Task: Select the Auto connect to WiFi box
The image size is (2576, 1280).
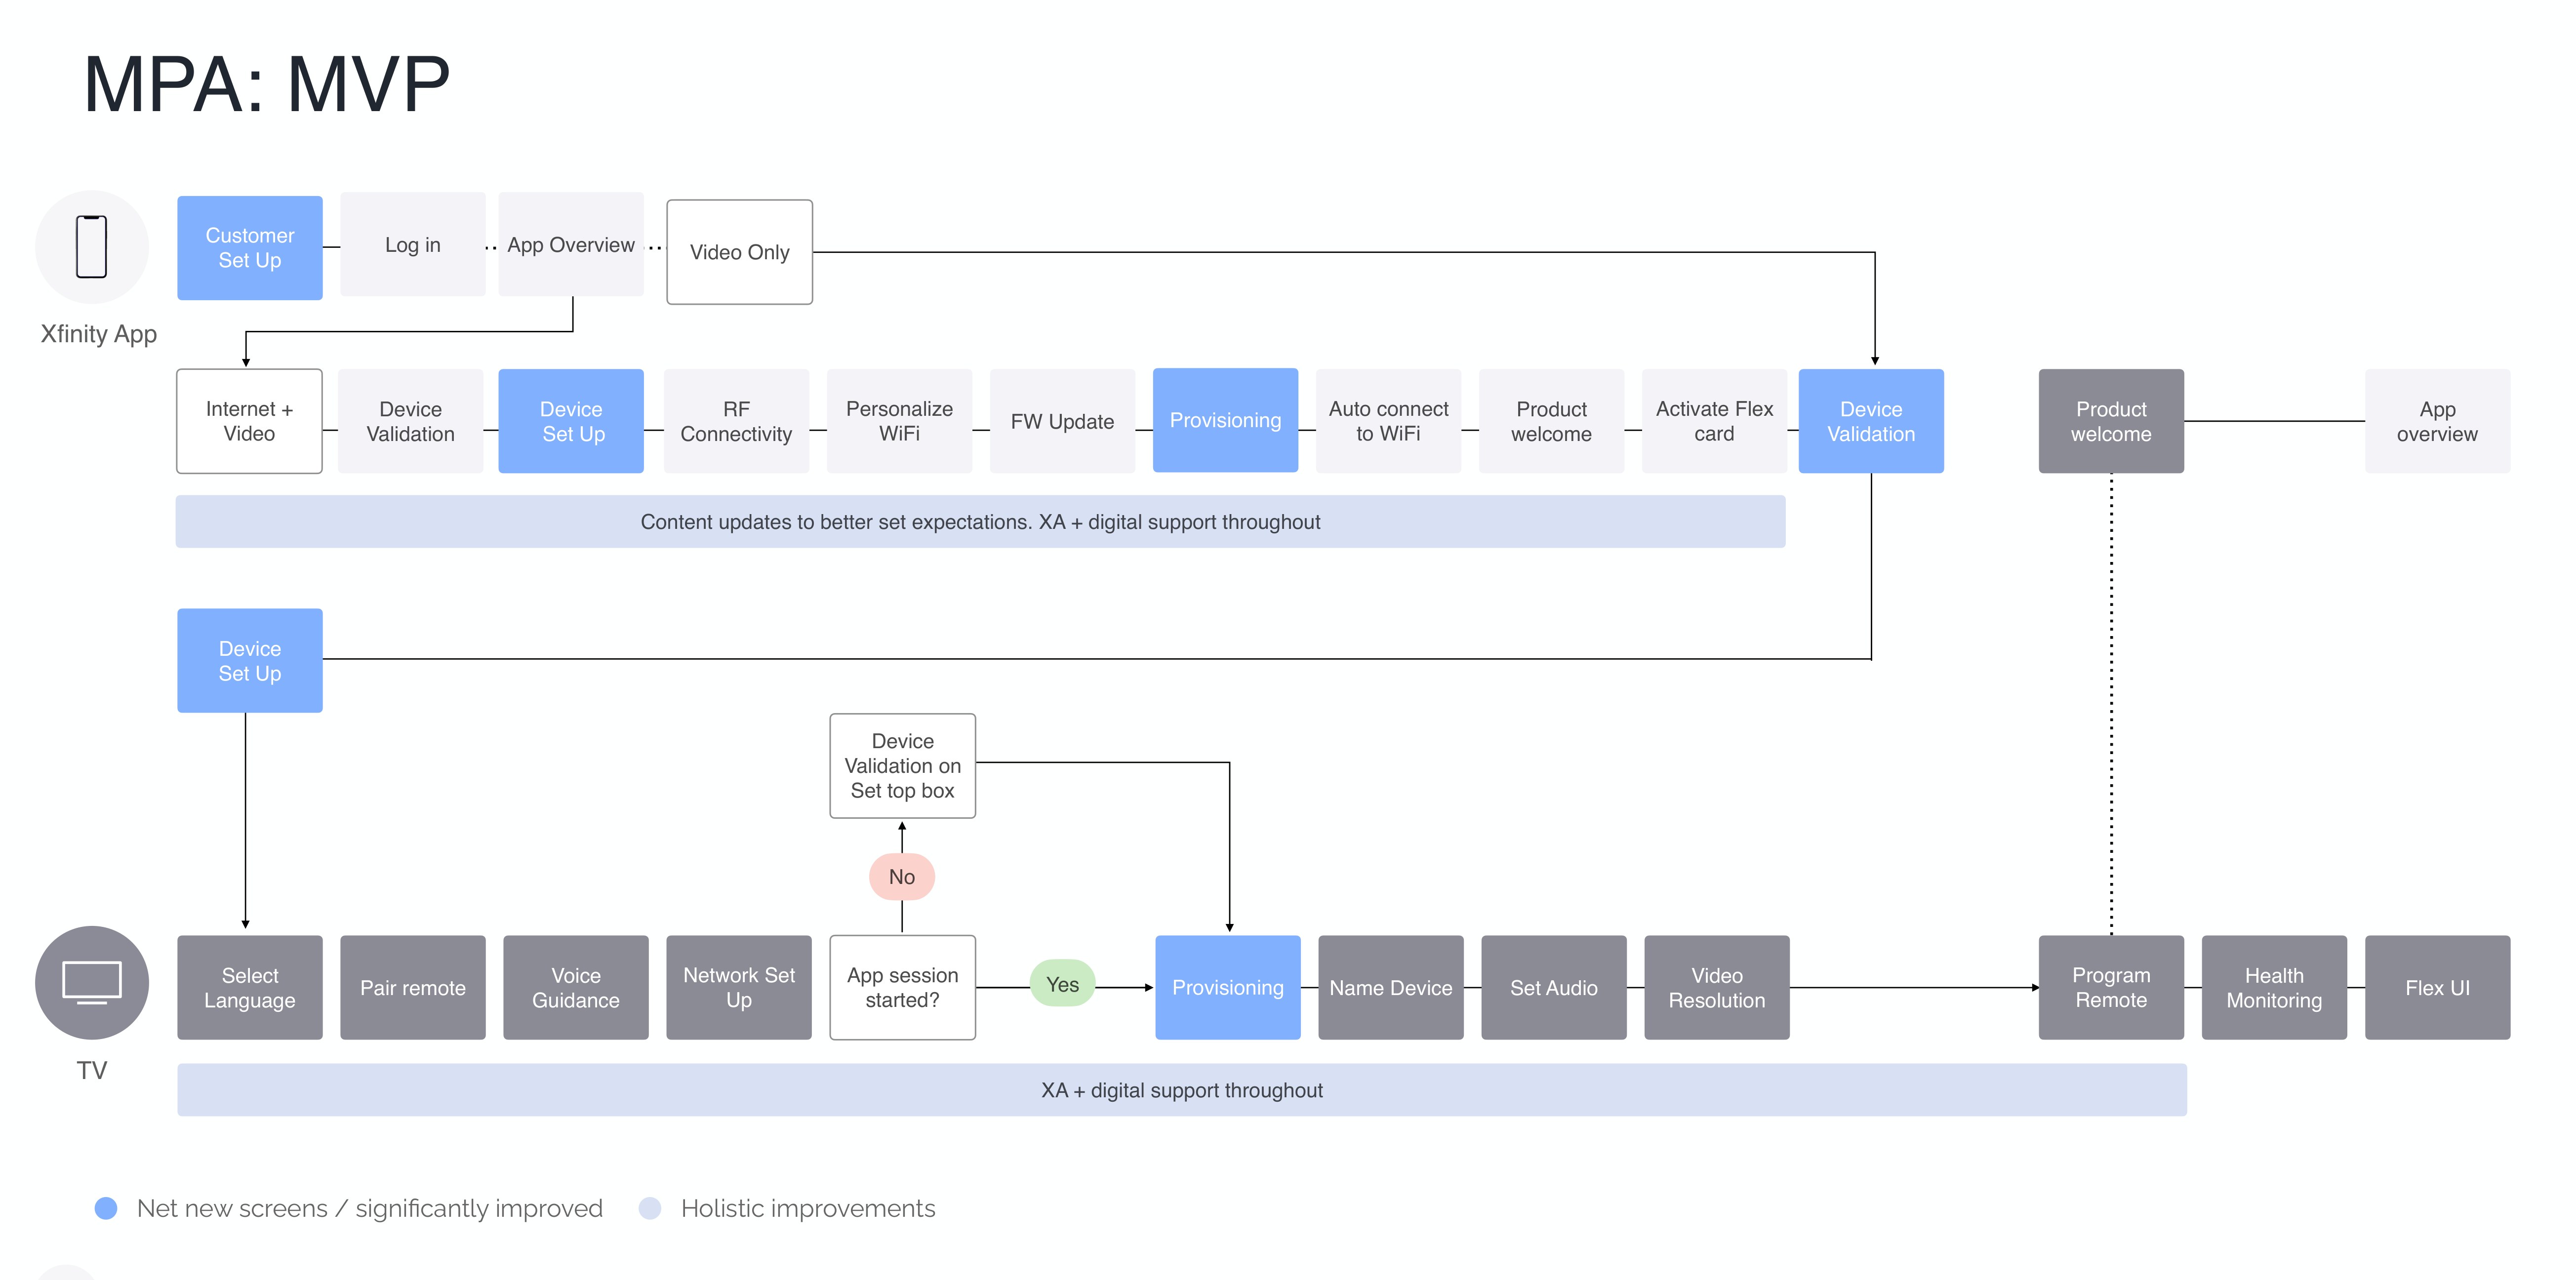Action: (x=1389, y=421)
